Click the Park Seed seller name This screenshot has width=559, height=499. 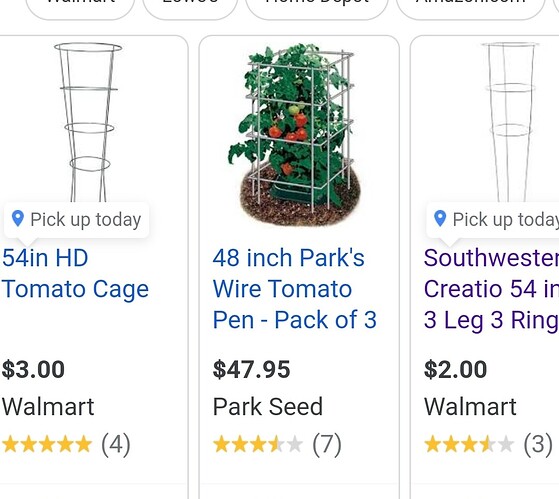[x=268, y=407]
